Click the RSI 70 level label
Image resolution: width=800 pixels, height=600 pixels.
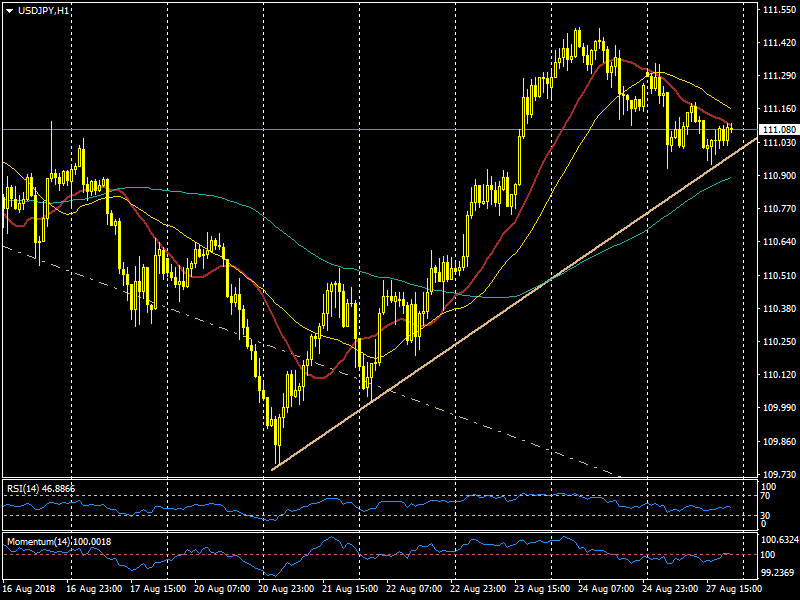click(766, 496)
